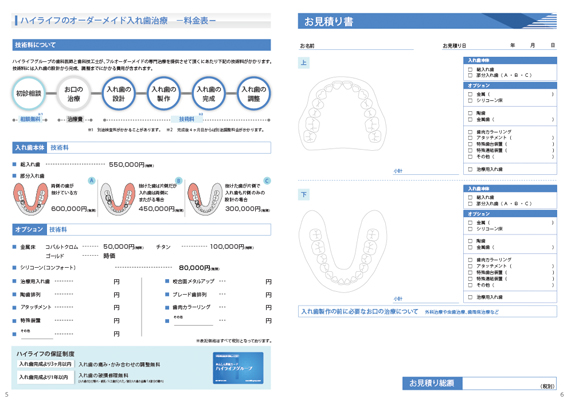Check 部分入れ歯 (A・B・C) in 上 section

[x=470, y=75]
